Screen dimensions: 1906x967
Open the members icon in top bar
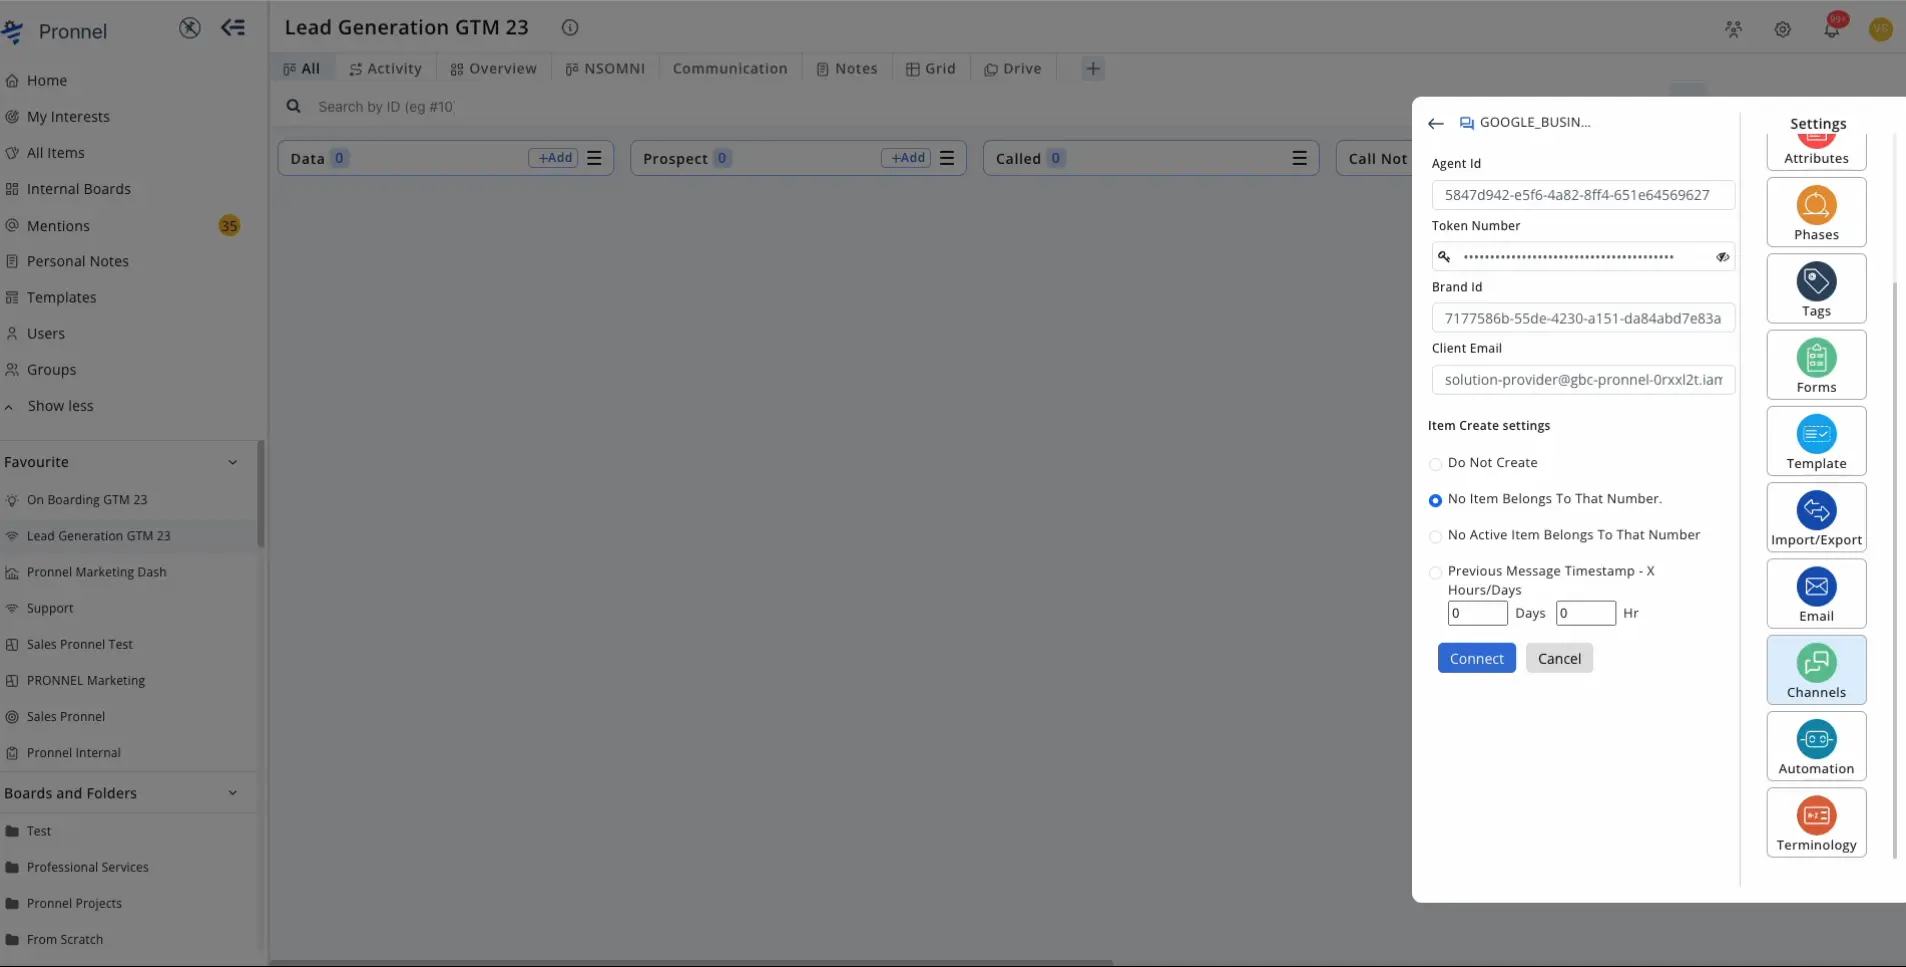coord(1733,29)
